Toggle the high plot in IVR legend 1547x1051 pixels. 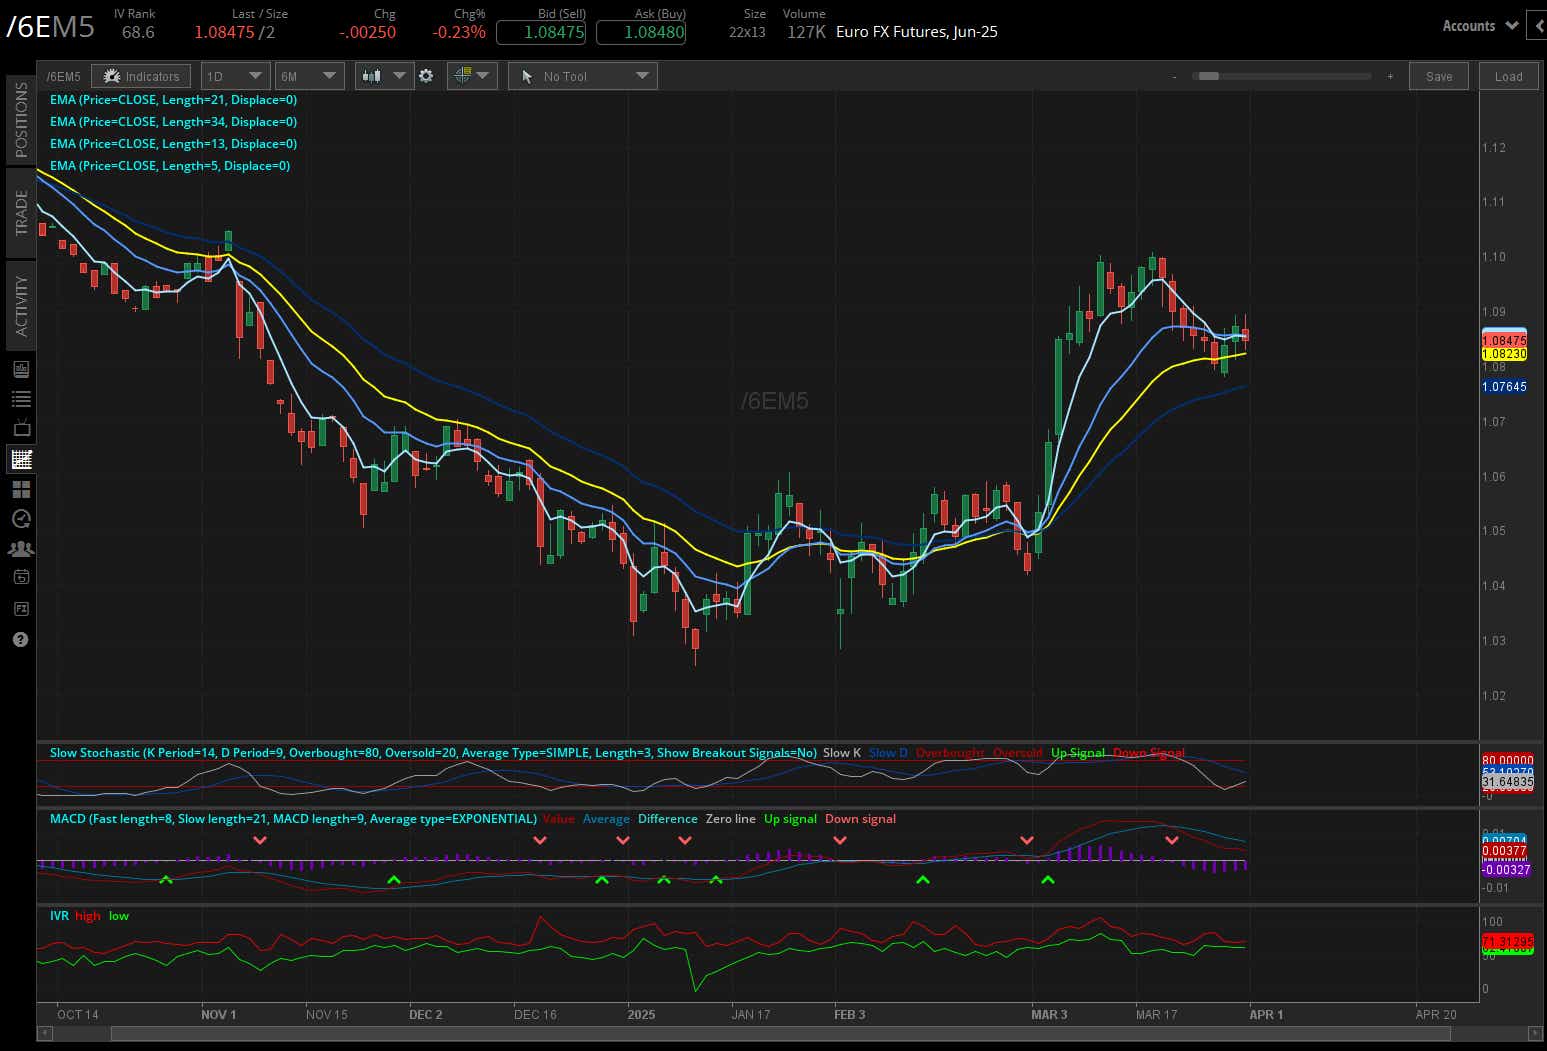[87, 915]
